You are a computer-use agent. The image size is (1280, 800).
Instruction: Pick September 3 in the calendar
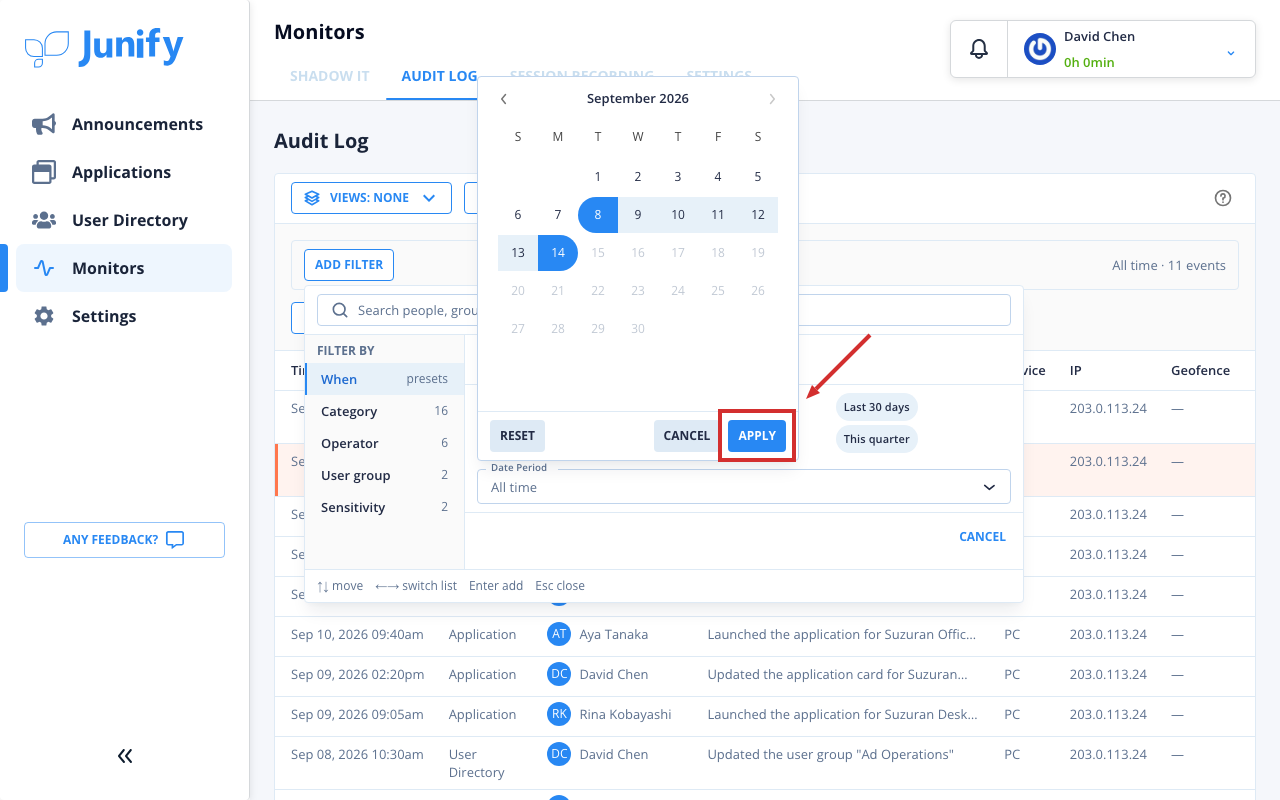click(x=678, y=177)
